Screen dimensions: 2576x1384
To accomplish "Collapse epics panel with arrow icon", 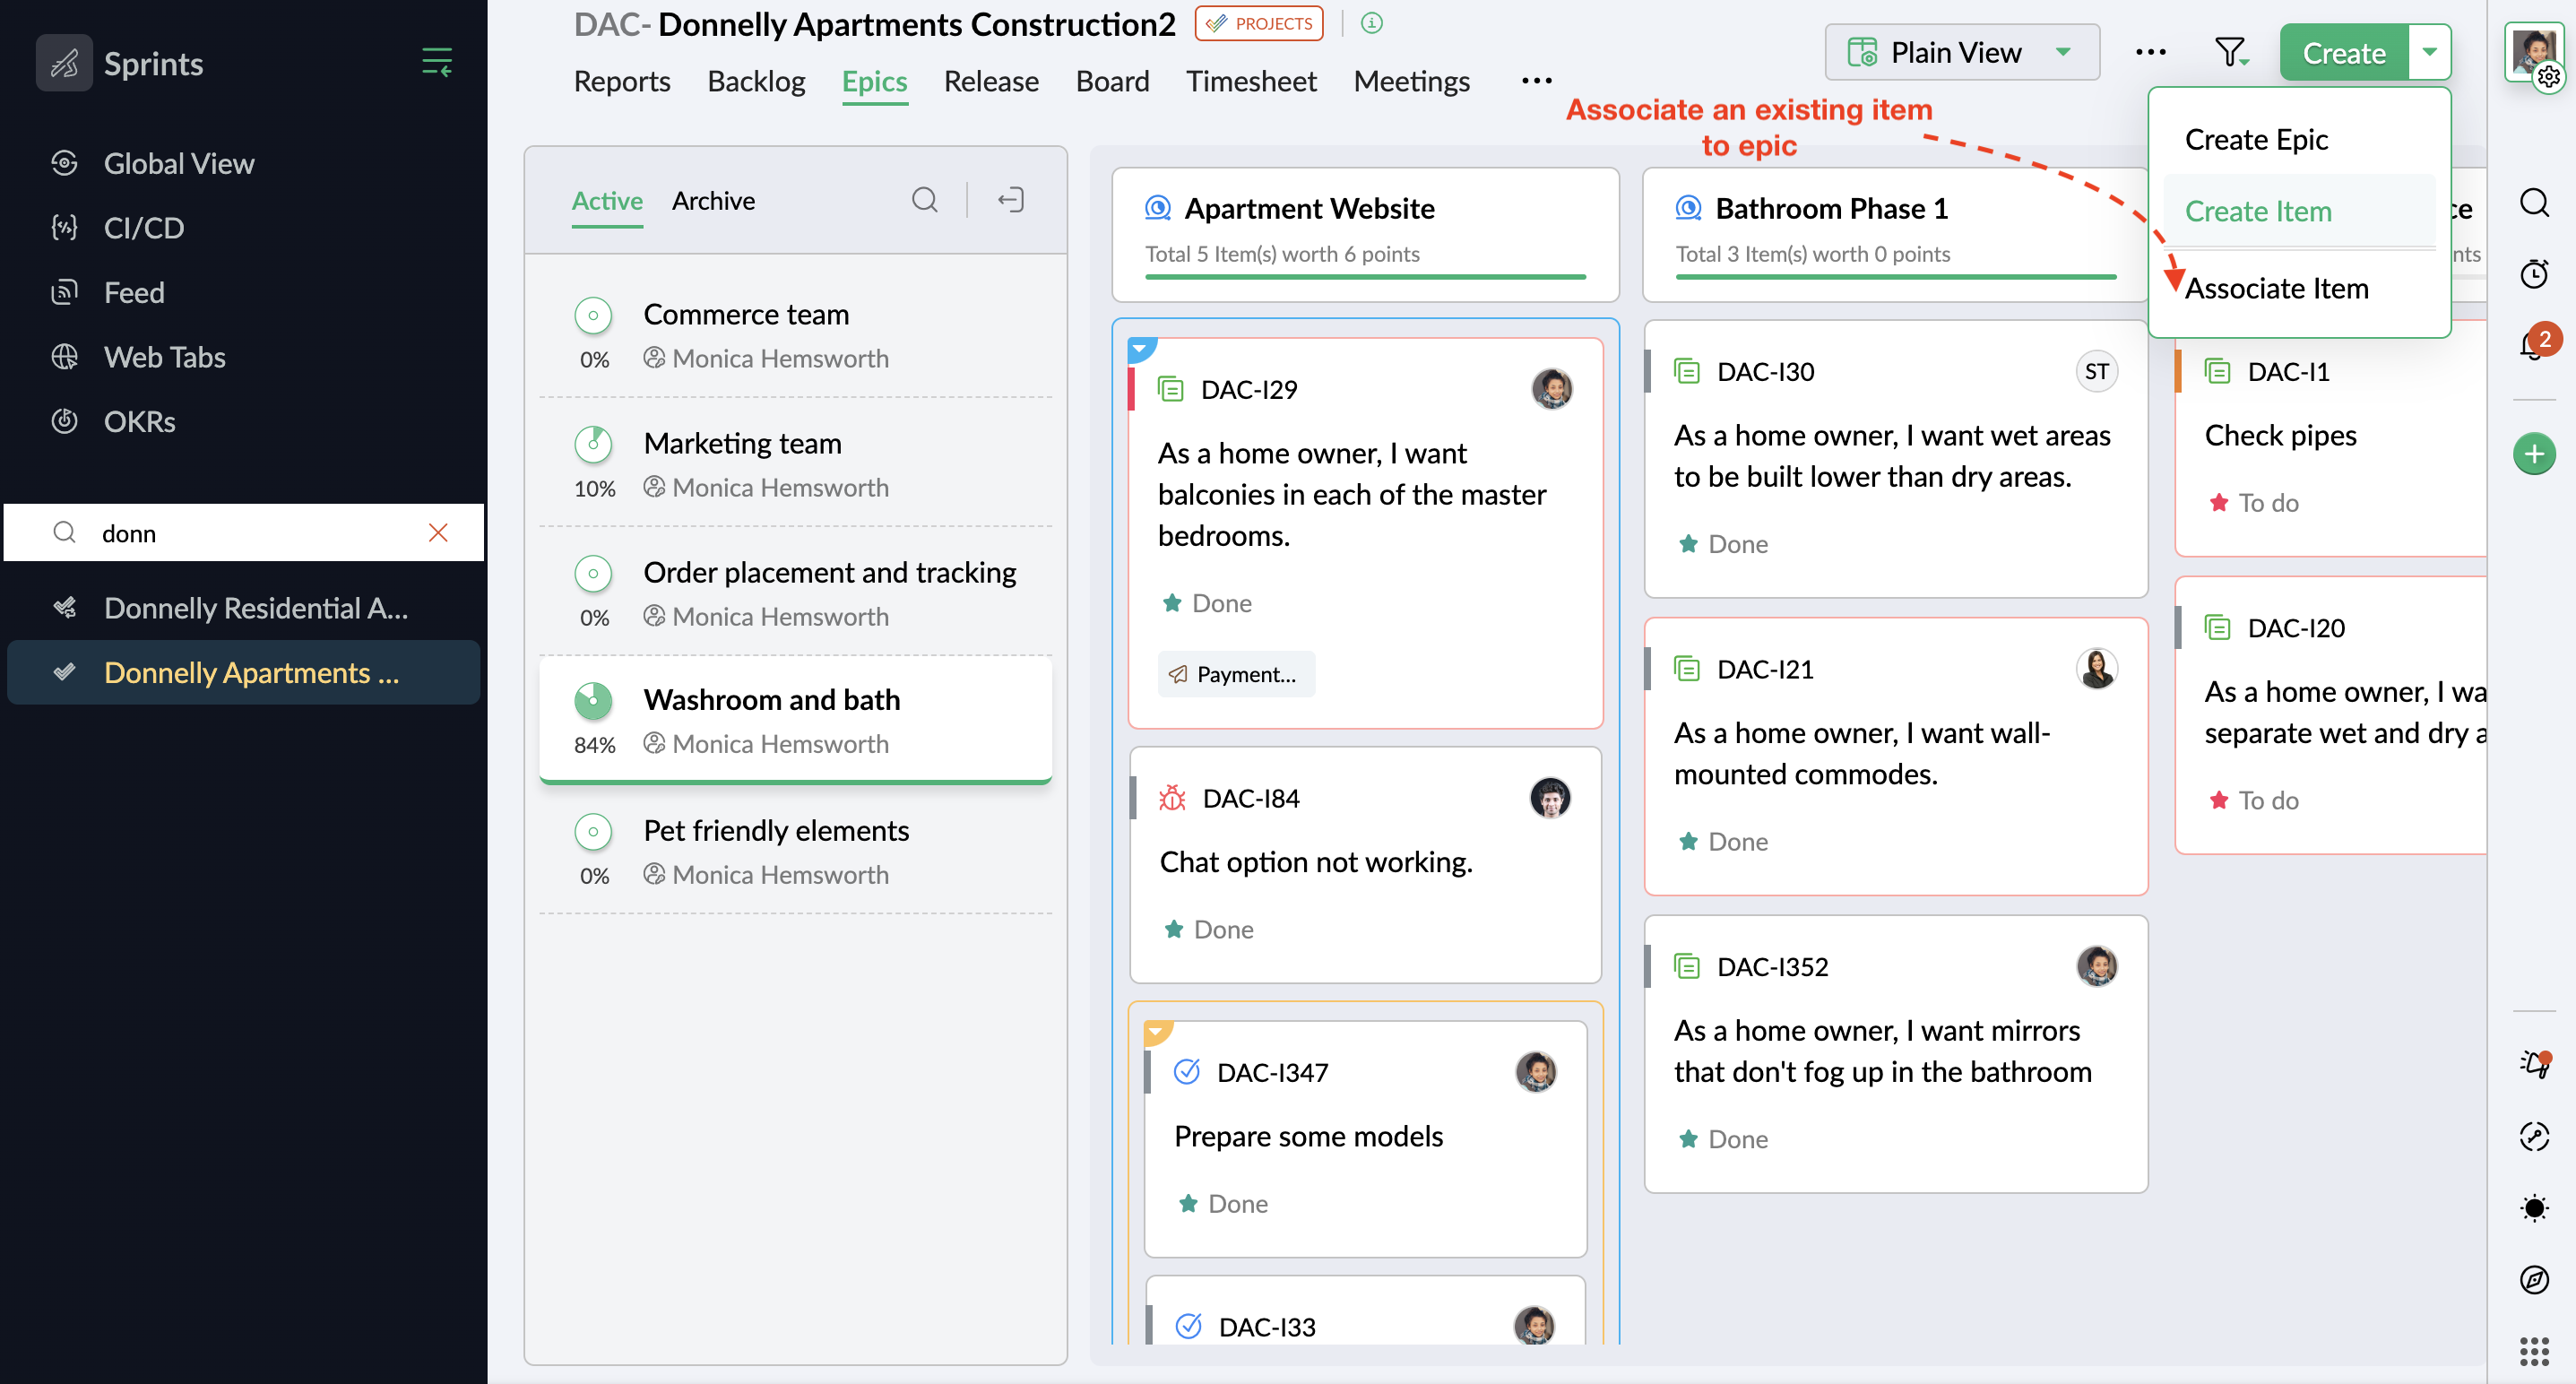I will 1010,200.
